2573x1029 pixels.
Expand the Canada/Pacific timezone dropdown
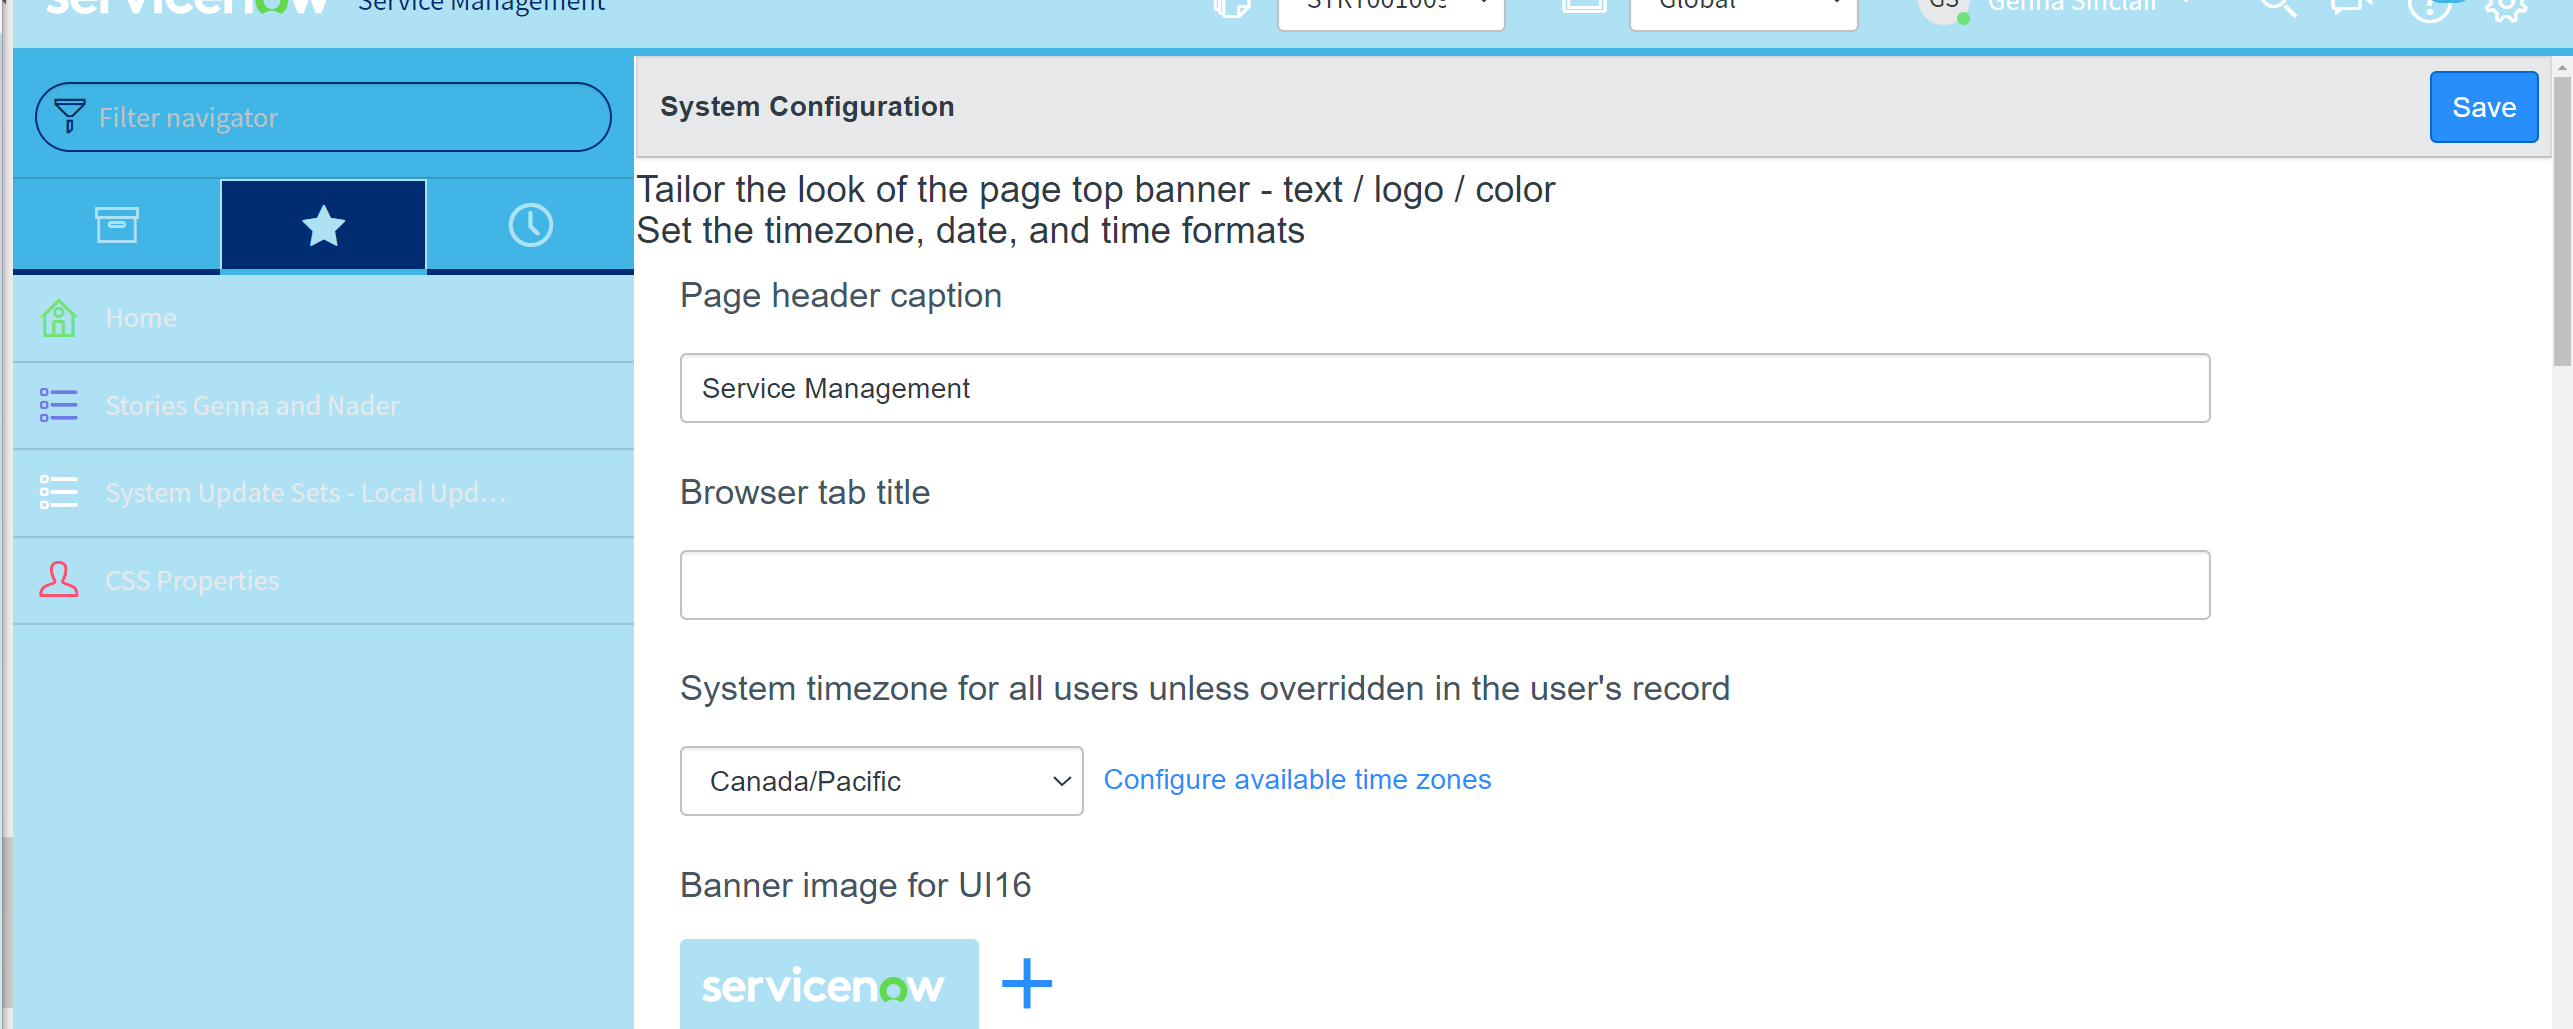point(881,781)
